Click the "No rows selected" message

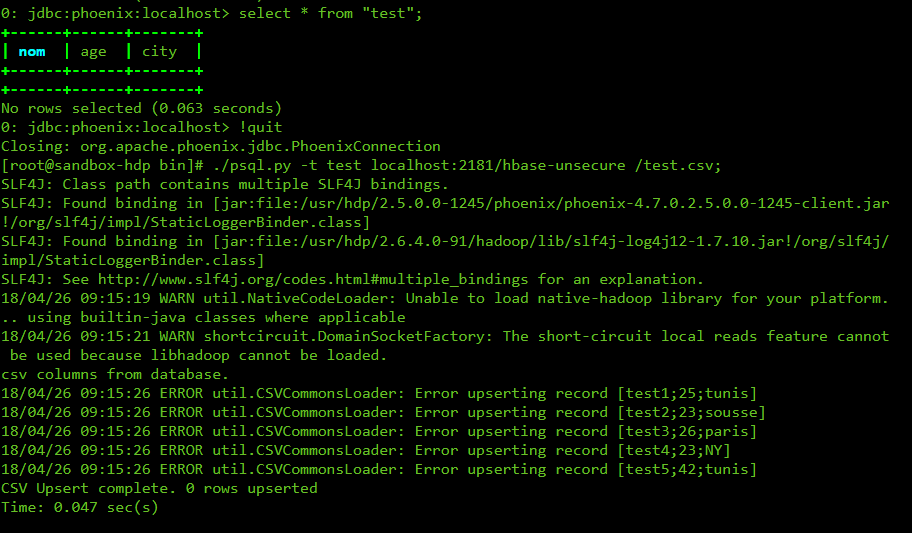click(141, 108)
